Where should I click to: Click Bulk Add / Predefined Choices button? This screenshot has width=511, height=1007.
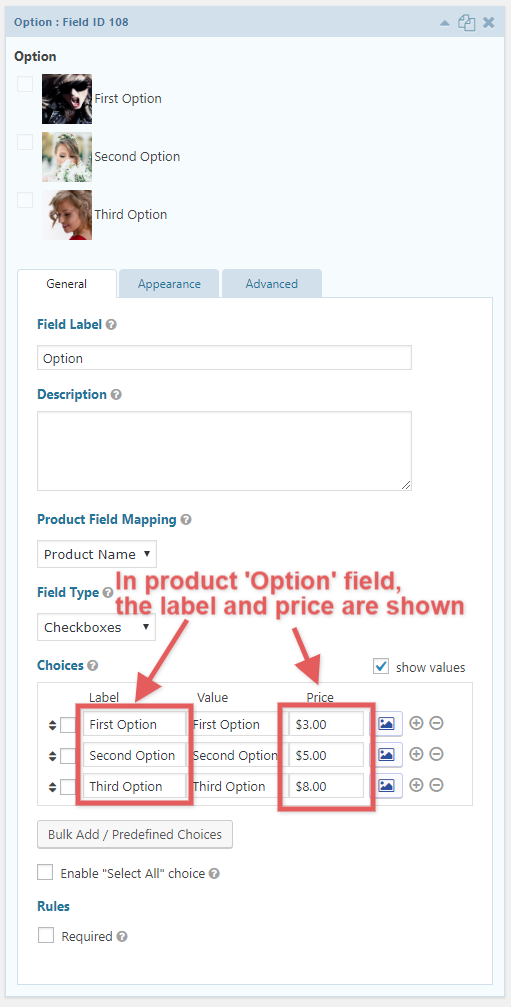(x=135, y=834)
